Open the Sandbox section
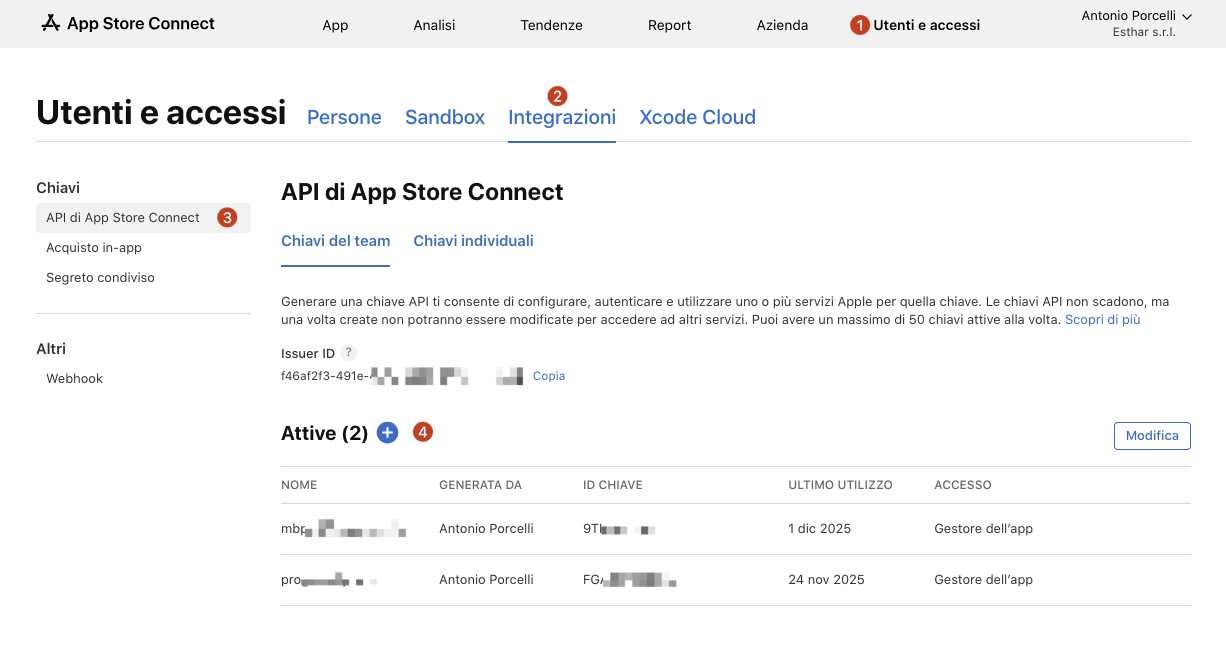The image size is (1226, 648). pos(444,117)
